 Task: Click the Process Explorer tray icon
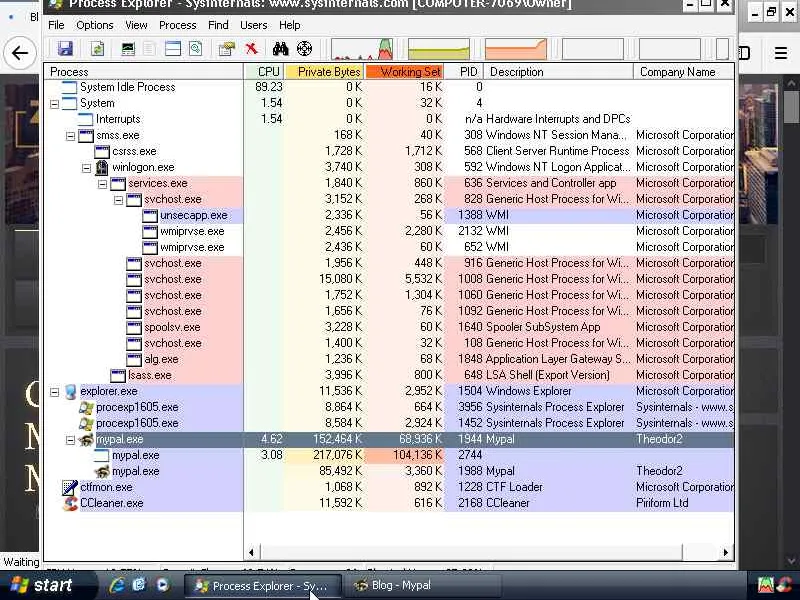tap(765, 585)
